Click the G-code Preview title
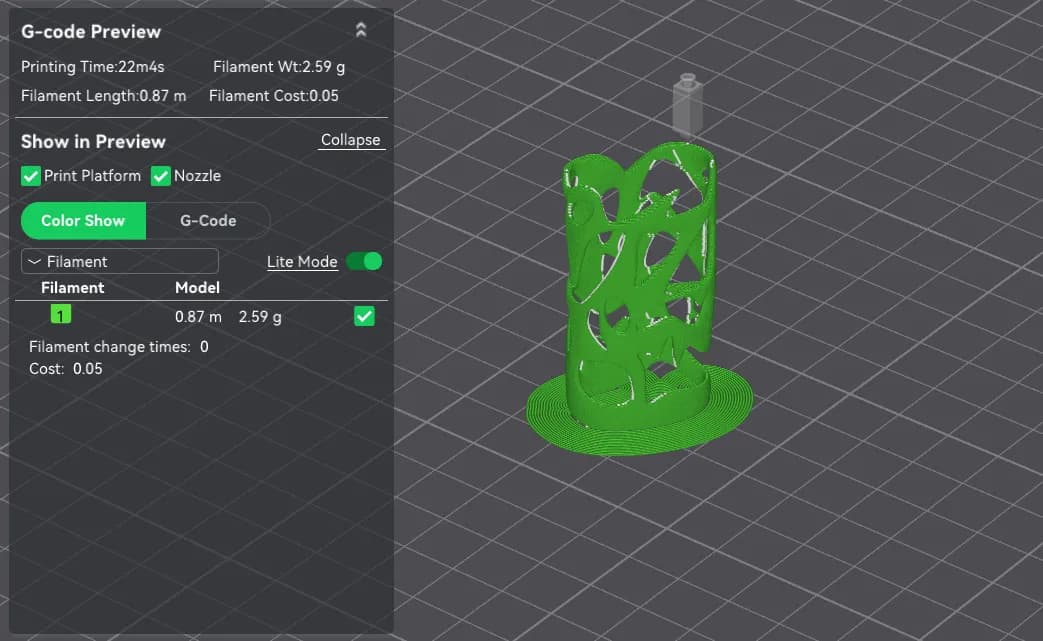The image size is (1043, 641). tap(91, 32)
